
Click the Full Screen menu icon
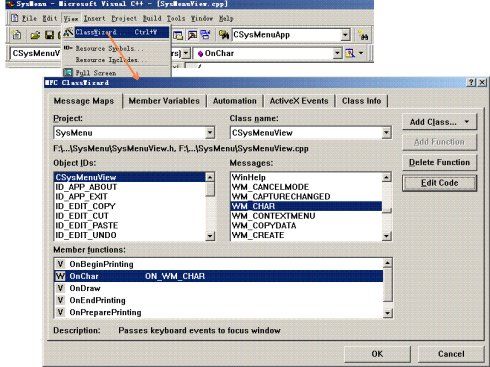(x=68, y=72)
